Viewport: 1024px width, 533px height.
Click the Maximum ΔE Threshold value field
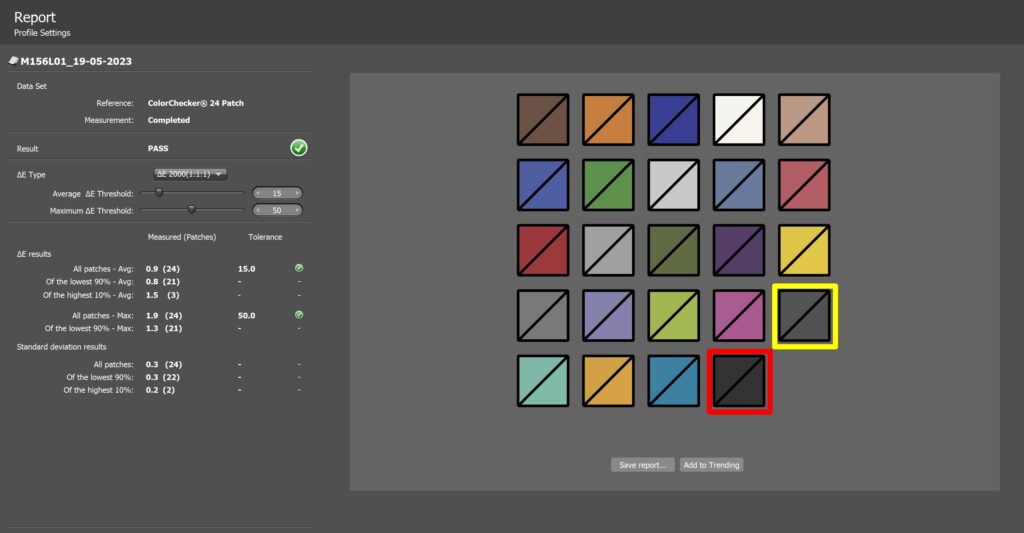pos(277,211)
